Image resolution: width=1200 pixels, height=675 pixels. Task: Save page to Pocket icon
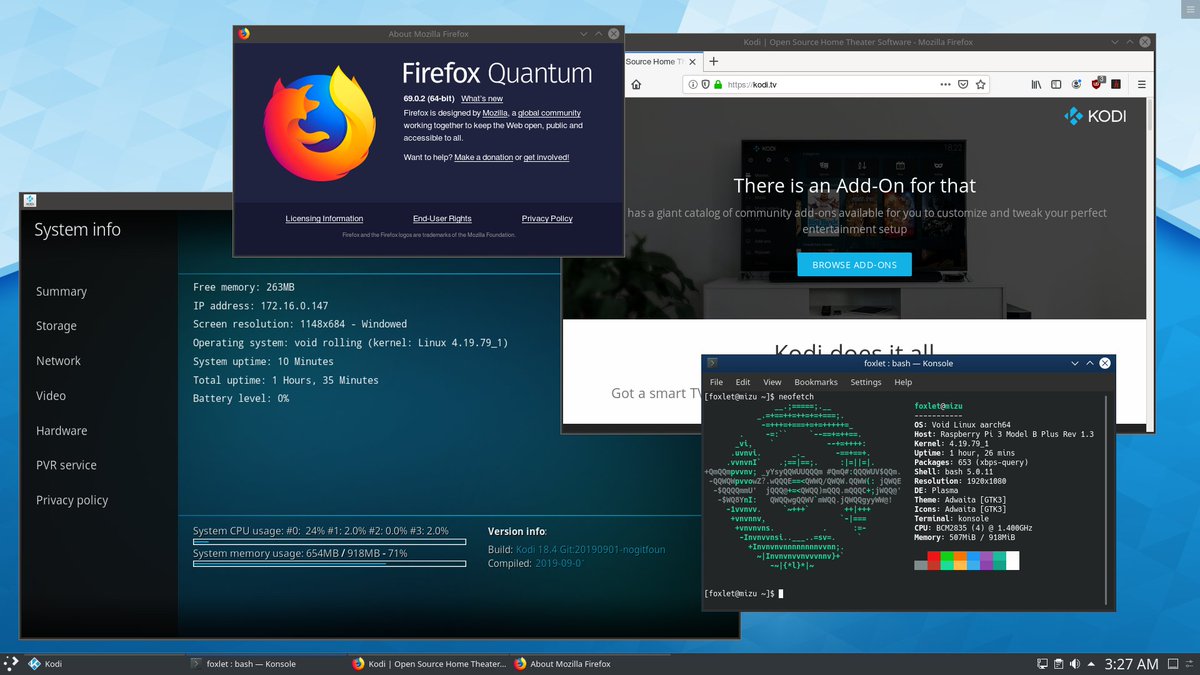[963, 85]
